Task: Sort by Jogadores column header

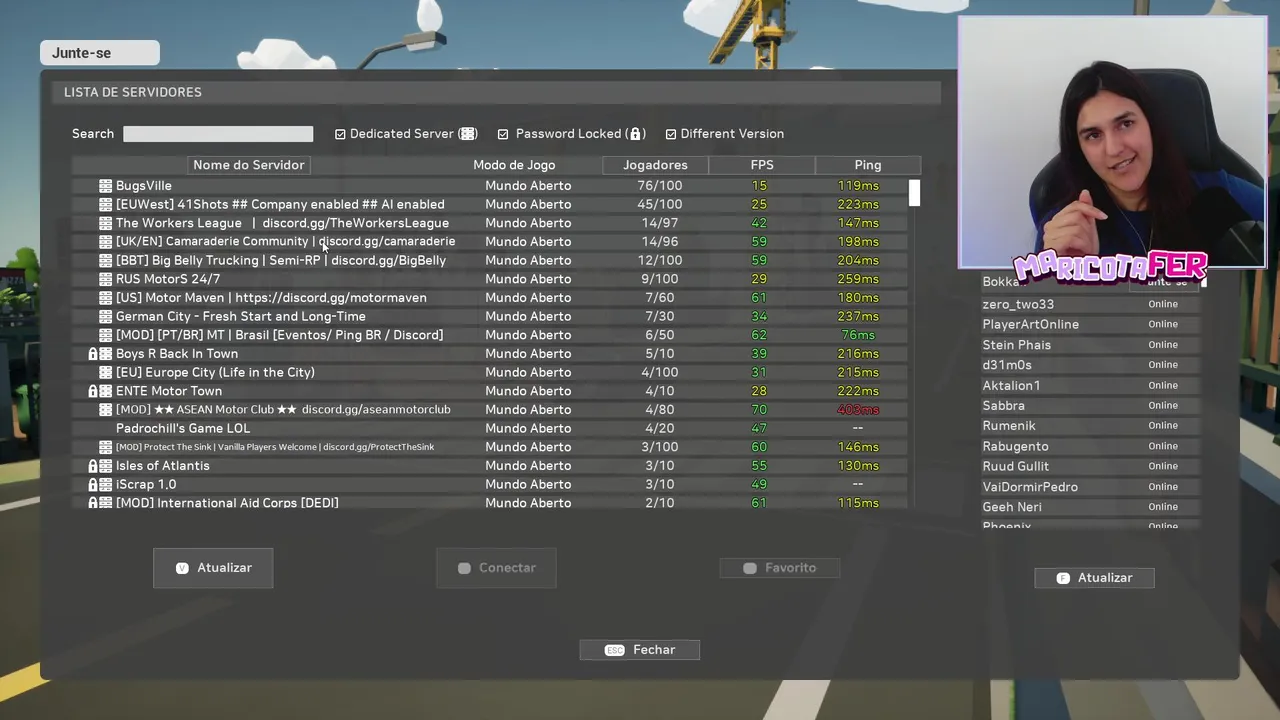Action: pyautogui.click(x=655, y=165)
